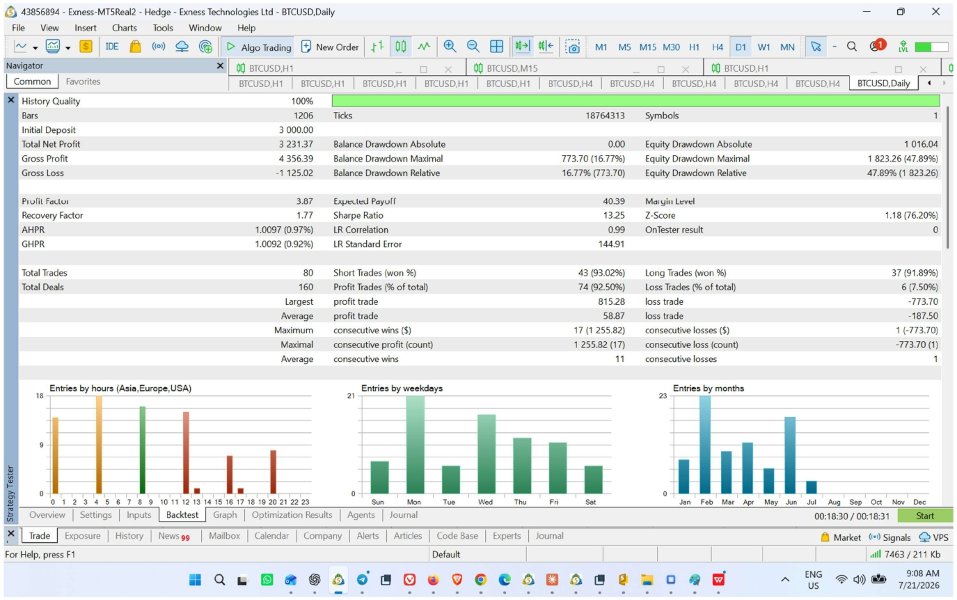Image resolution: width=957 pixels, height=600 pixels.
Task: Open the Charts menu
Action: (125, 27)
